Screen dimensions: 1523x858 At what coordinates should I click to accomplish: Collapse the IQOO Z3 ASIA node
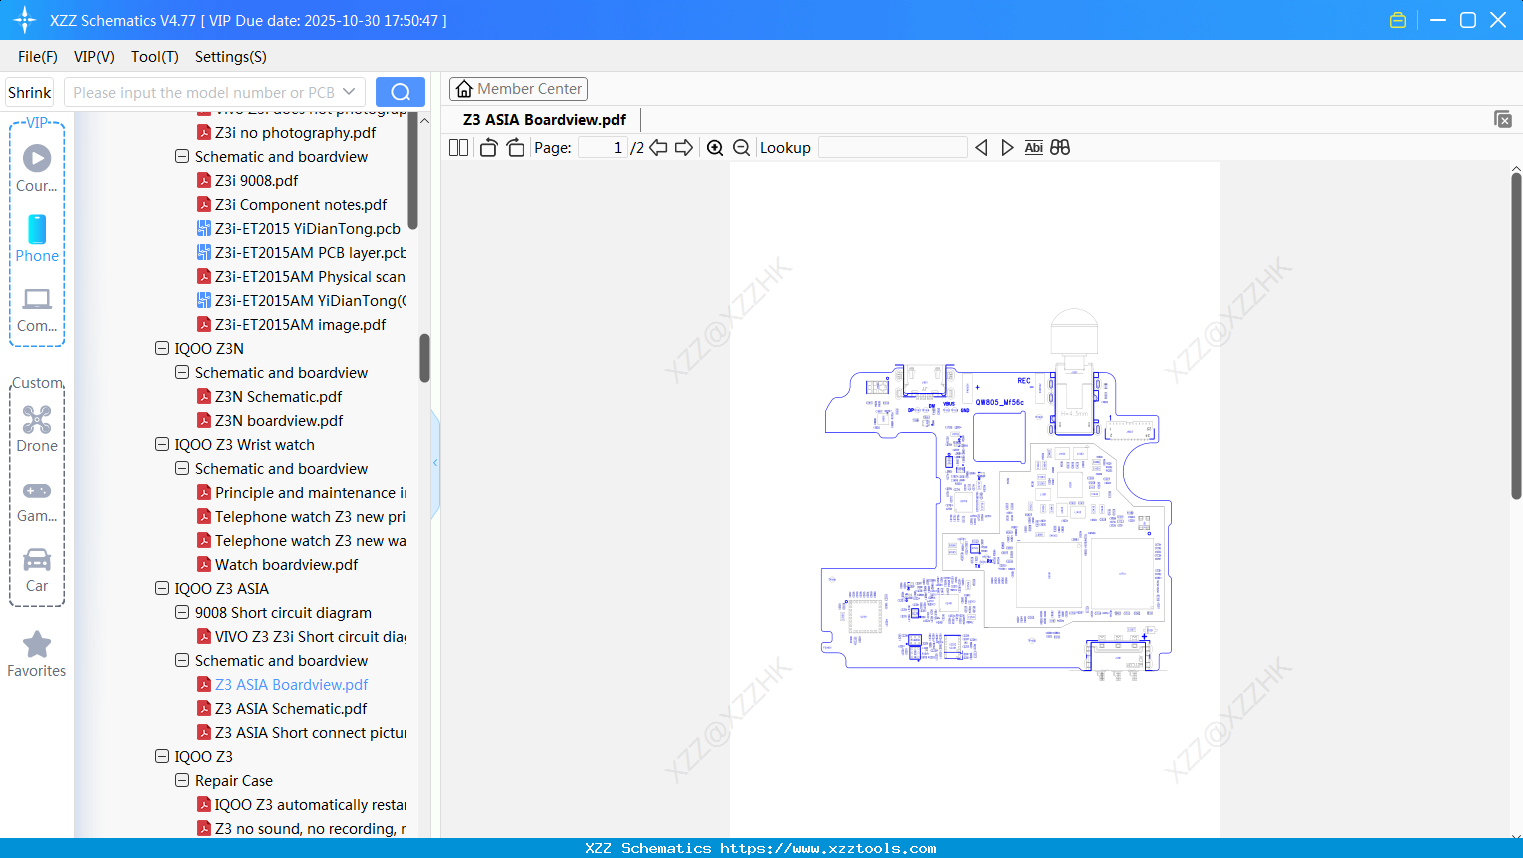(162, 589)
